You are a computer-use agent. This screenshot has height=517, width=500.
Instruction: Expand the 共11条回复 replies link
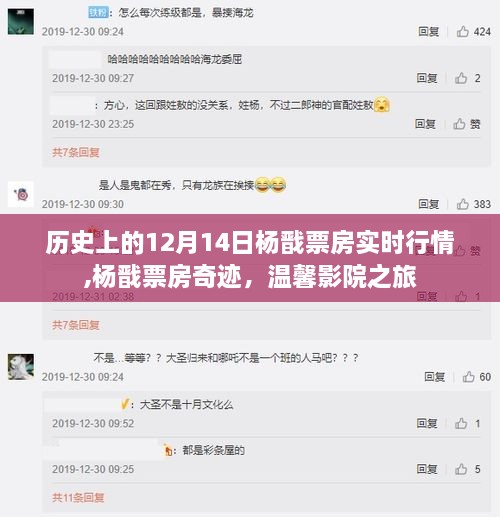click(x=78, y=497)
